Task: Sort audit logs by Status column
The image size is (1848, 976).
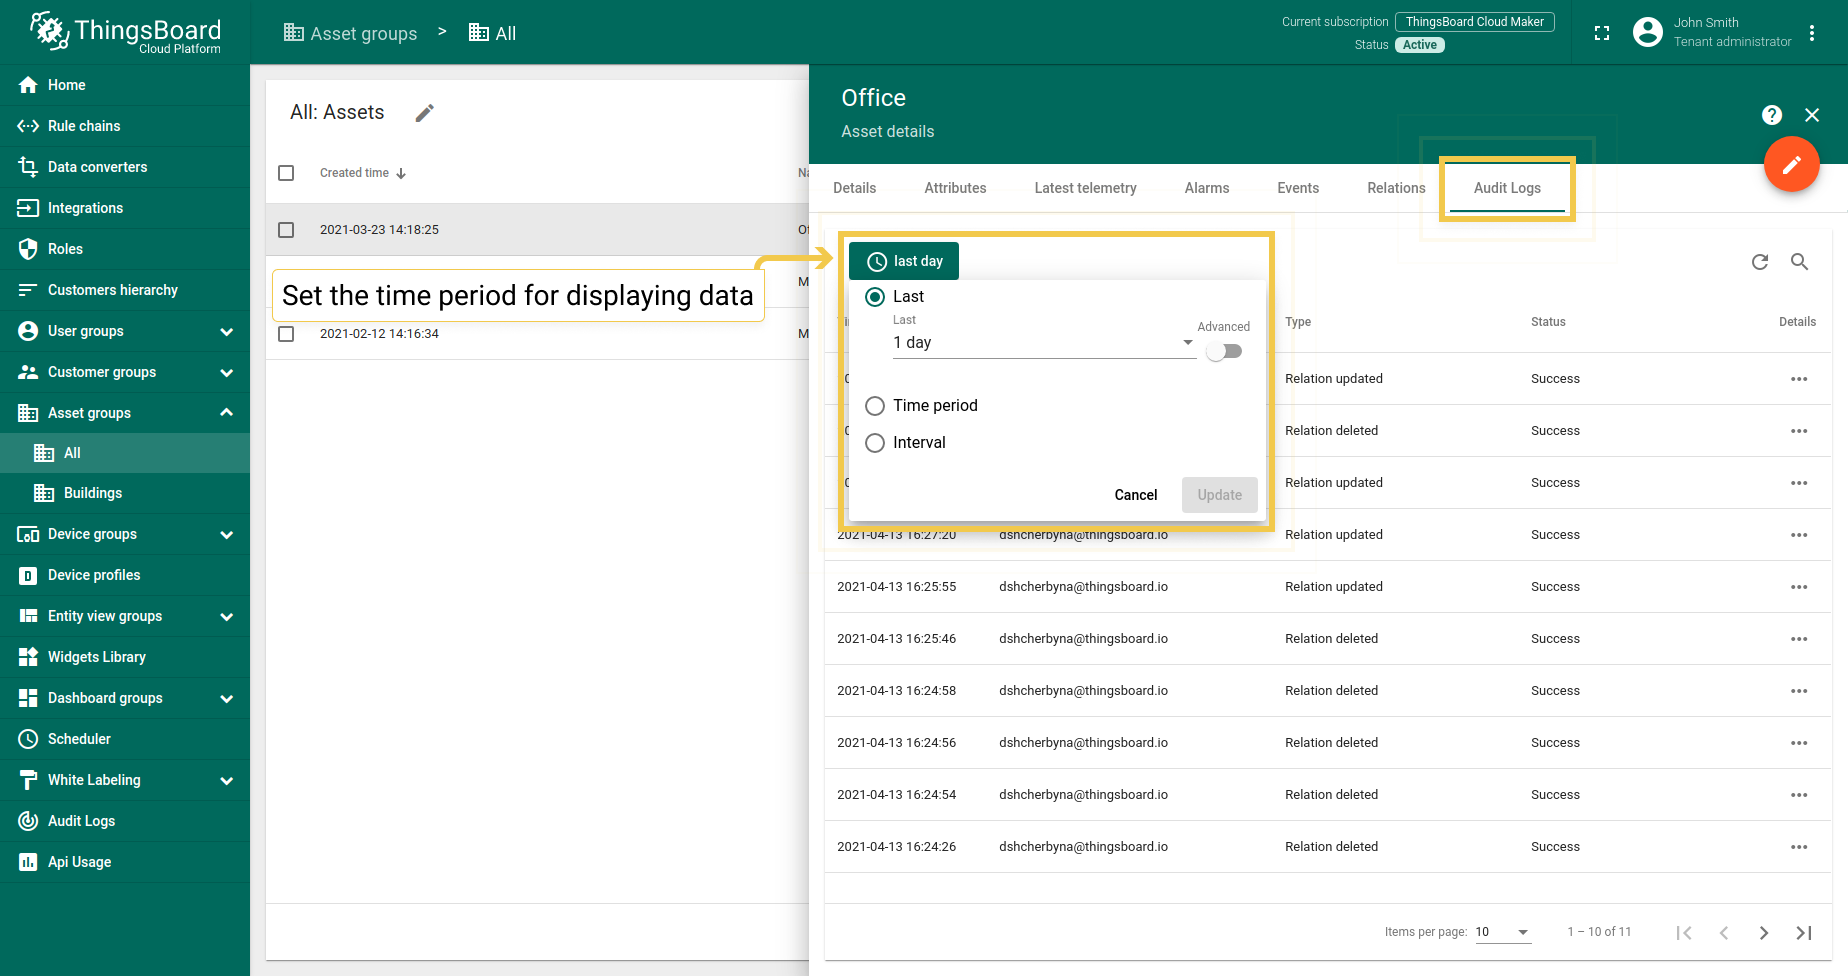Action: tap(1548, 322)
